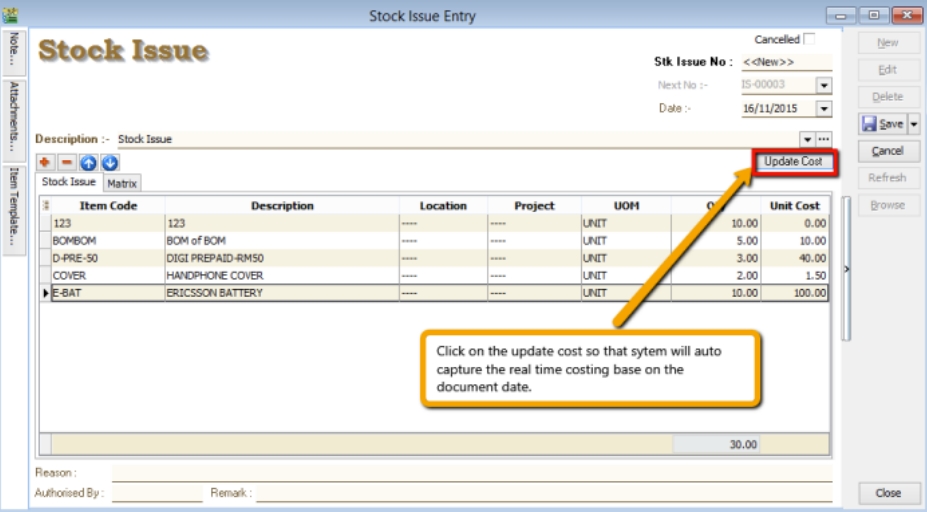Click the blue move-down arrow icon
The height and width of the screenshot is (512, 927).
click(x=109, y=162)
